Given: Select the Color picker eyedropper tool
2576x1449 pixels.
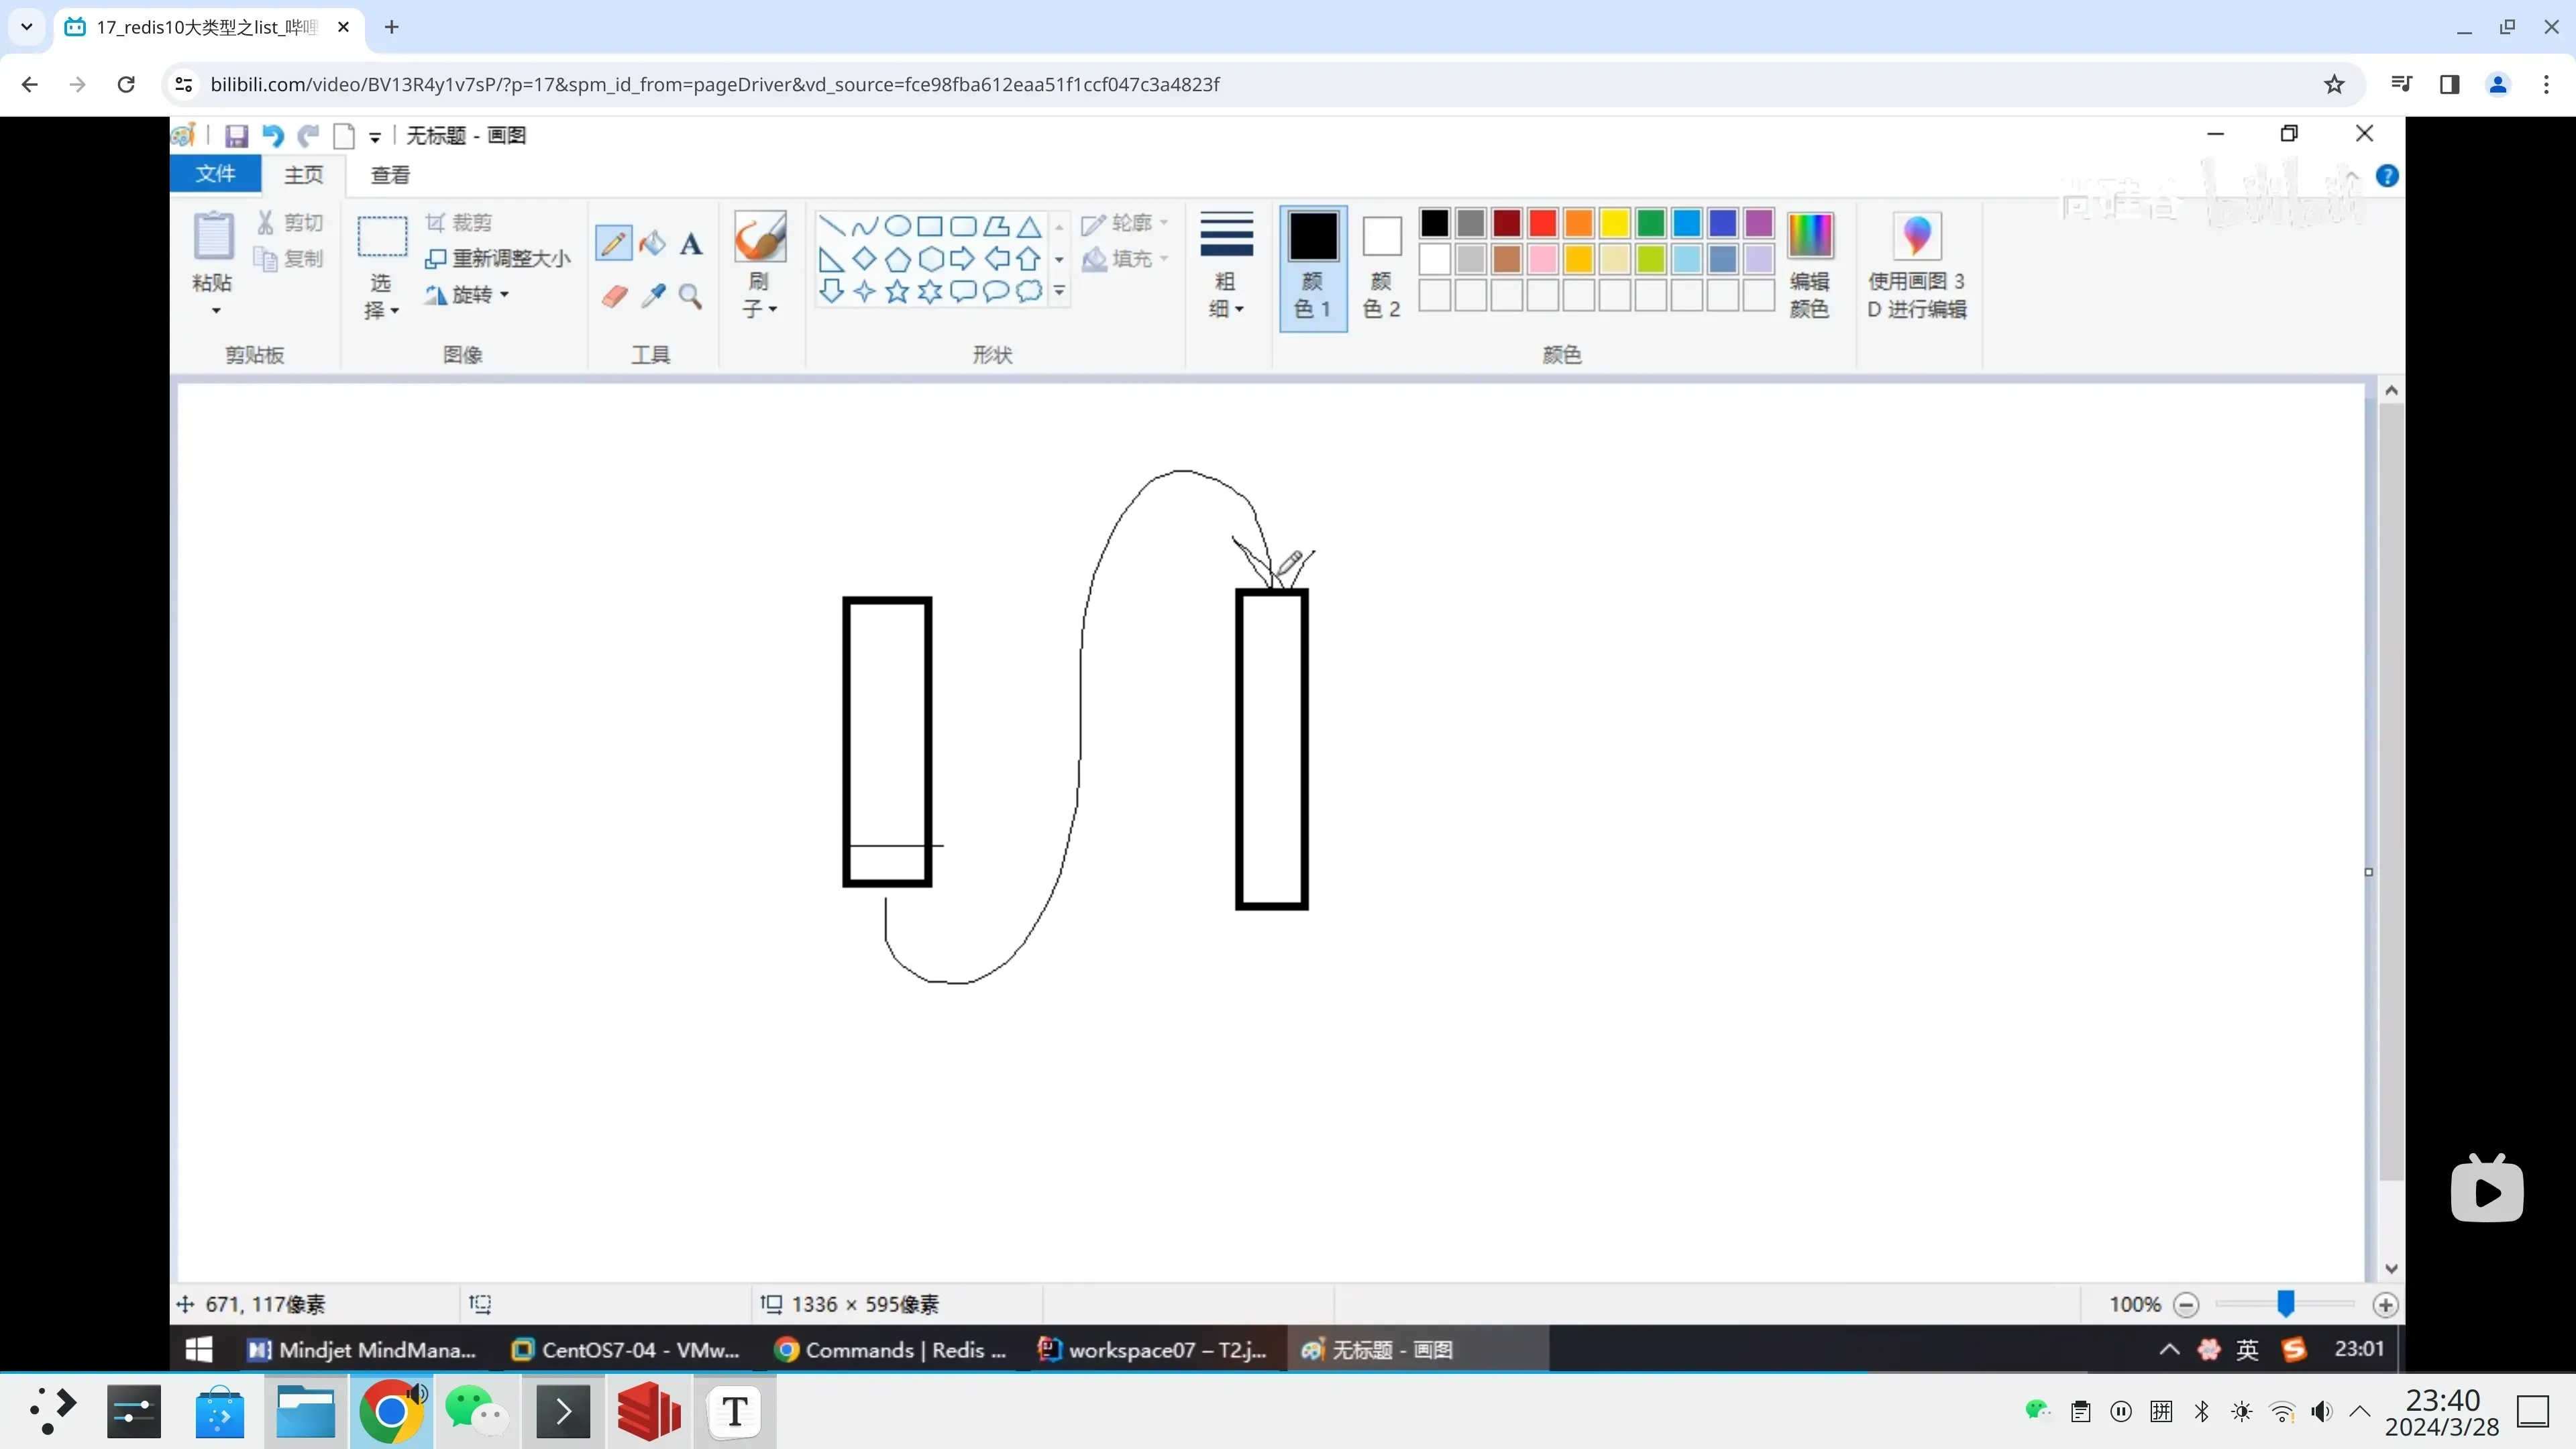Looking at the screenshot, I should click(x=653, y=296).
